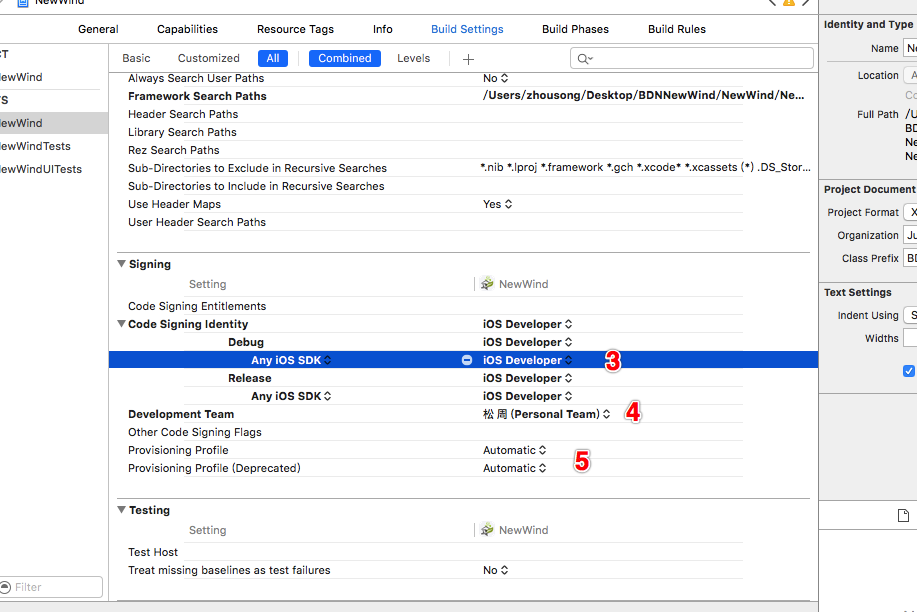Image resolution: width=917 pixels, height=612 pixels.
Task: Show Basic build settings
Action: coord(136,59)
